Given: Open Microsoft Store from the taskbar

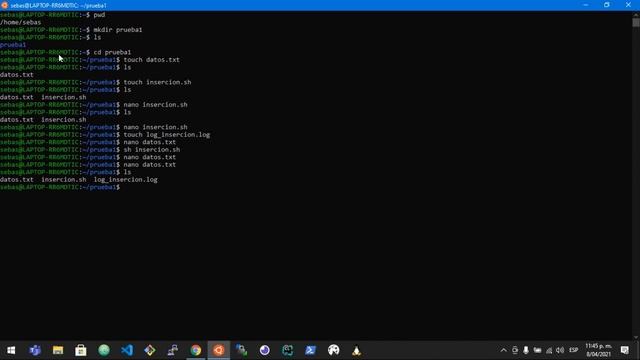Looking at the screenshot, I should click(81, 350).
